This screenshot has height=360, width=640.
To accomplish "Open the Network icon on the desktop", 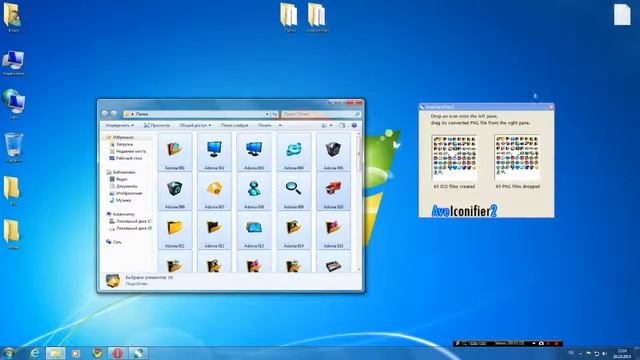I will pos(13,104).
